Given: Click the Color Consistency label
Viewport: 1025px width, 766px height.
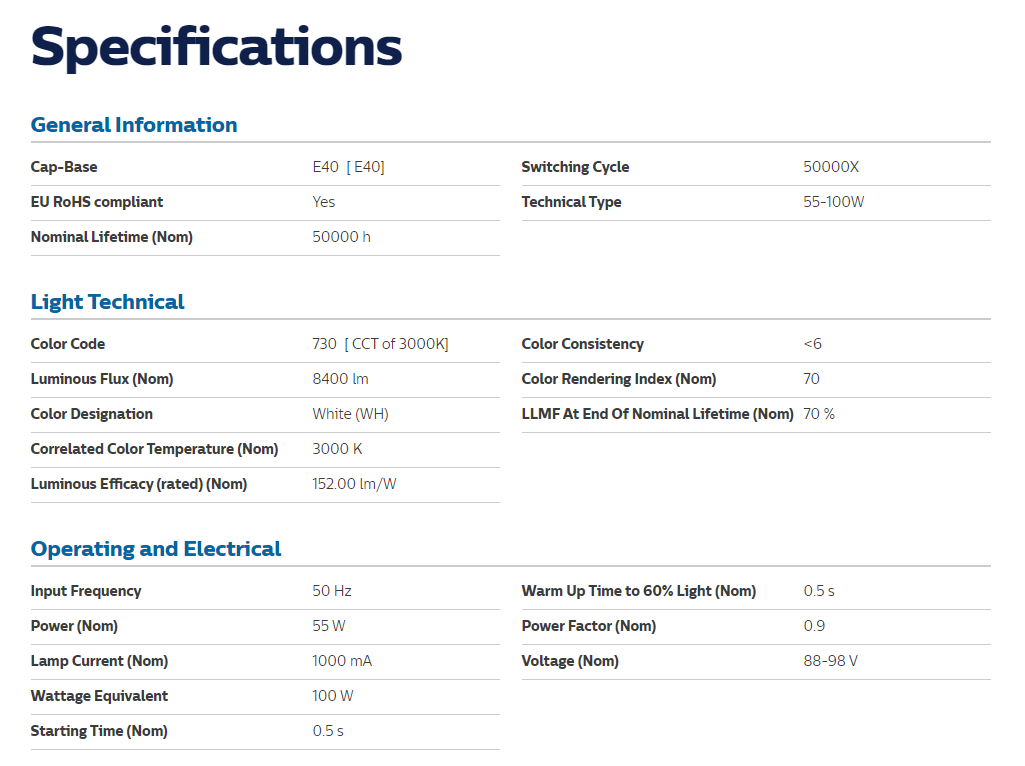Looking at the screenshot, I should (x=582, y=344).
